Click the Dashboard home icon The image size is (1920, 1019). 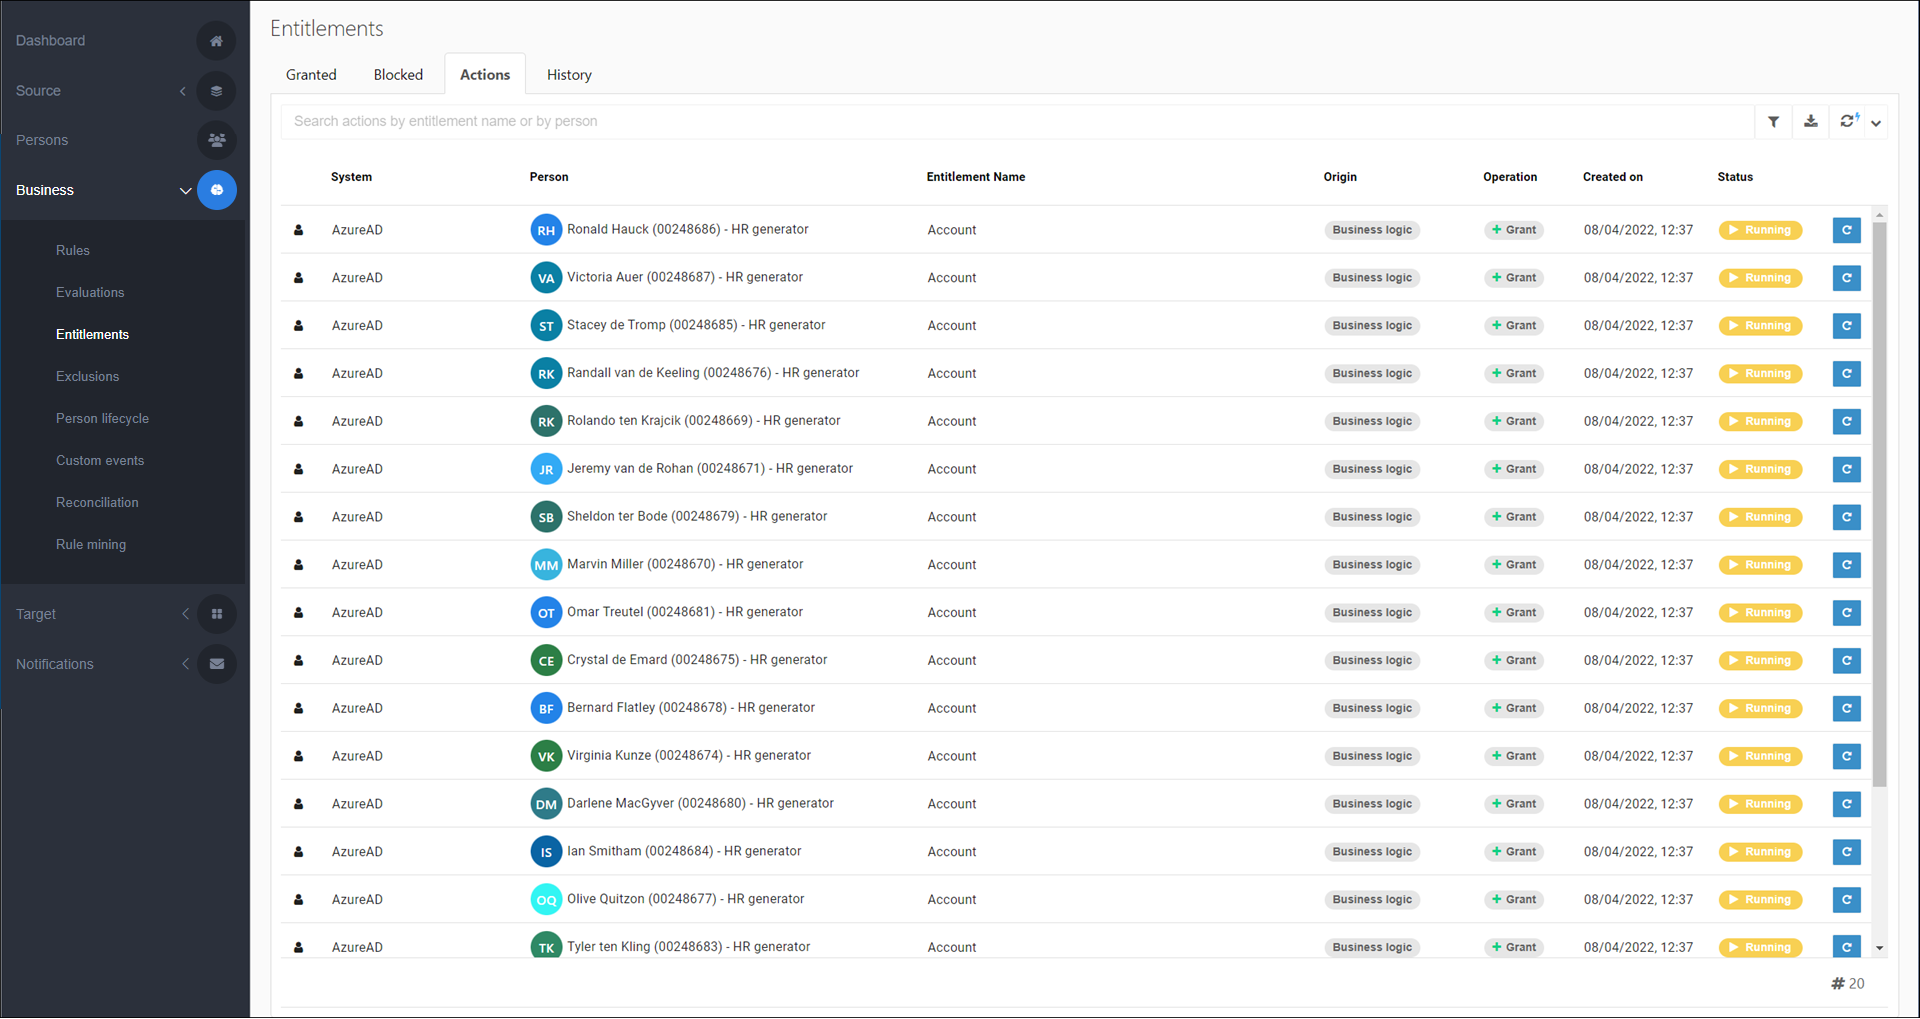coord(216,41)
